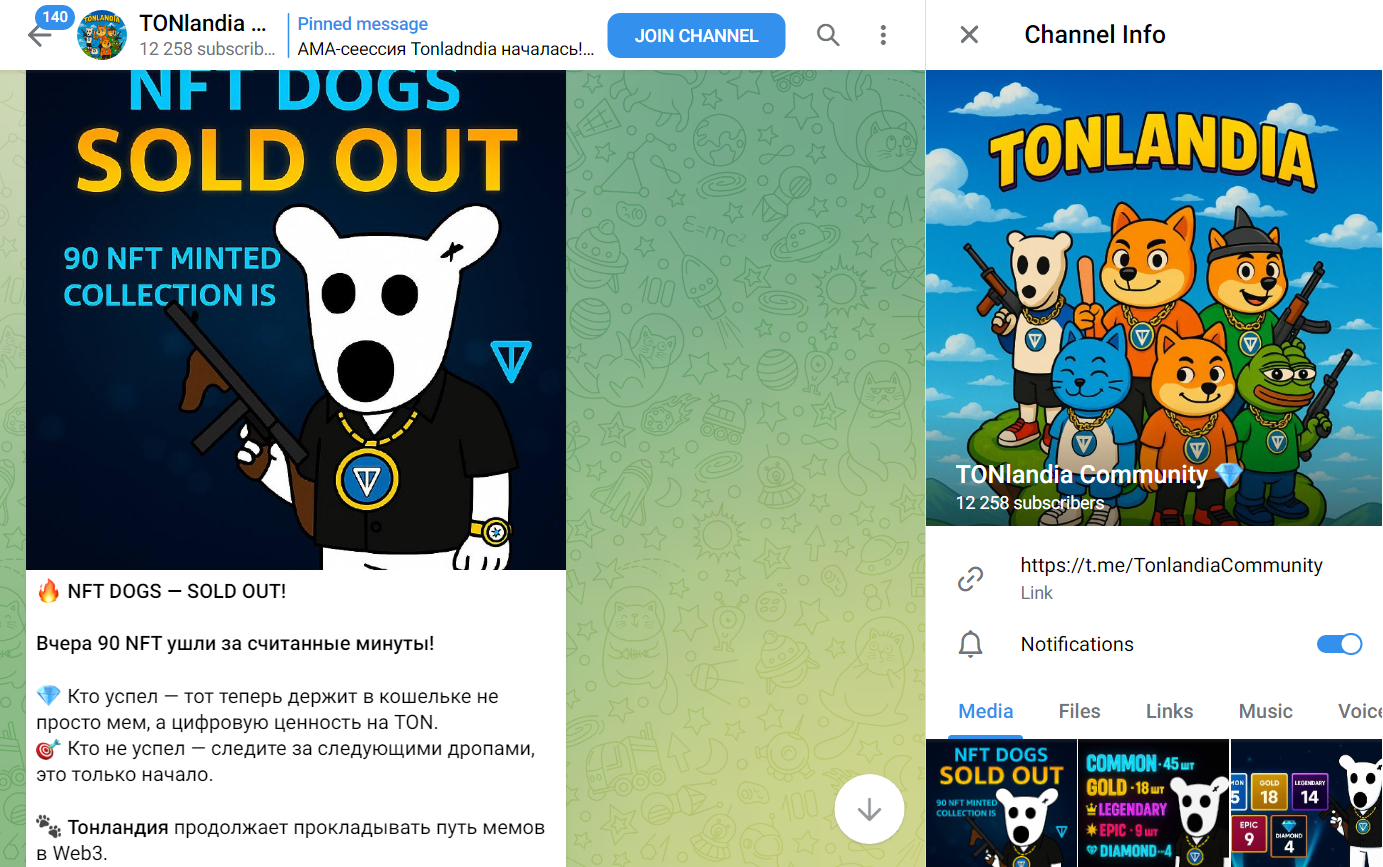Join the TONlandia channel
The height and width of the screenshot is (867, 1383).
(696, 36)
